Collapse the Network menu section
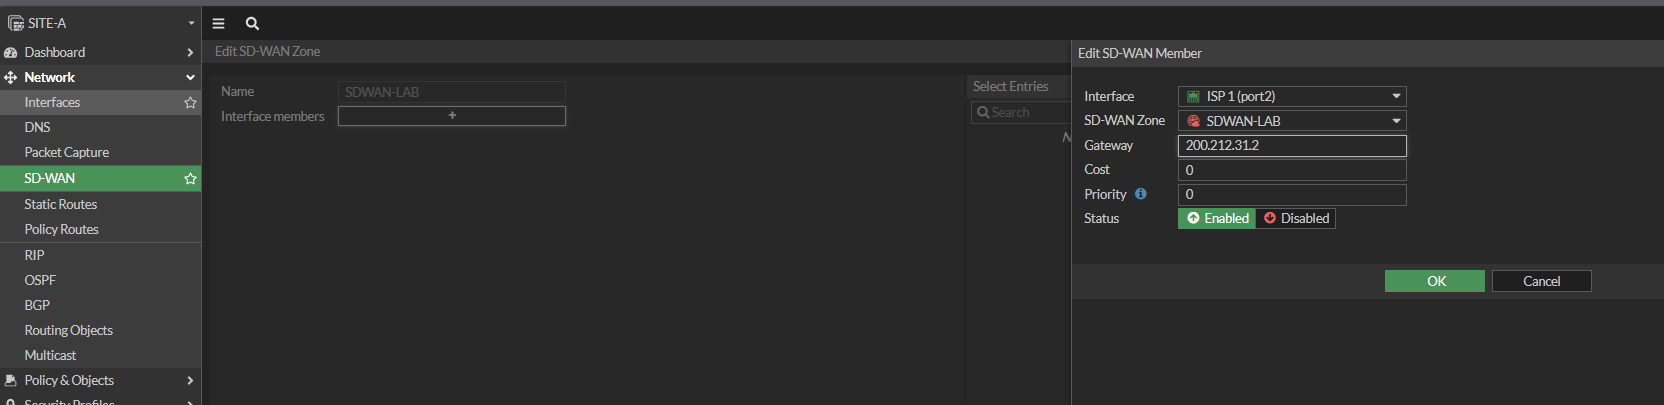 (190, 77)
